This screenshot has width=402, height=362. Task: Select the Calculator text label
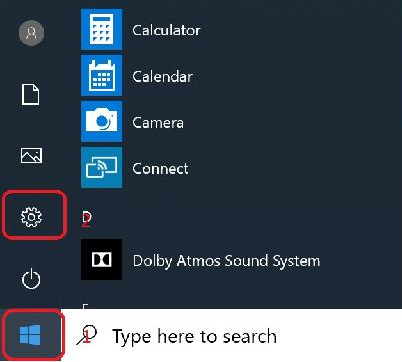tap(166, 30)
